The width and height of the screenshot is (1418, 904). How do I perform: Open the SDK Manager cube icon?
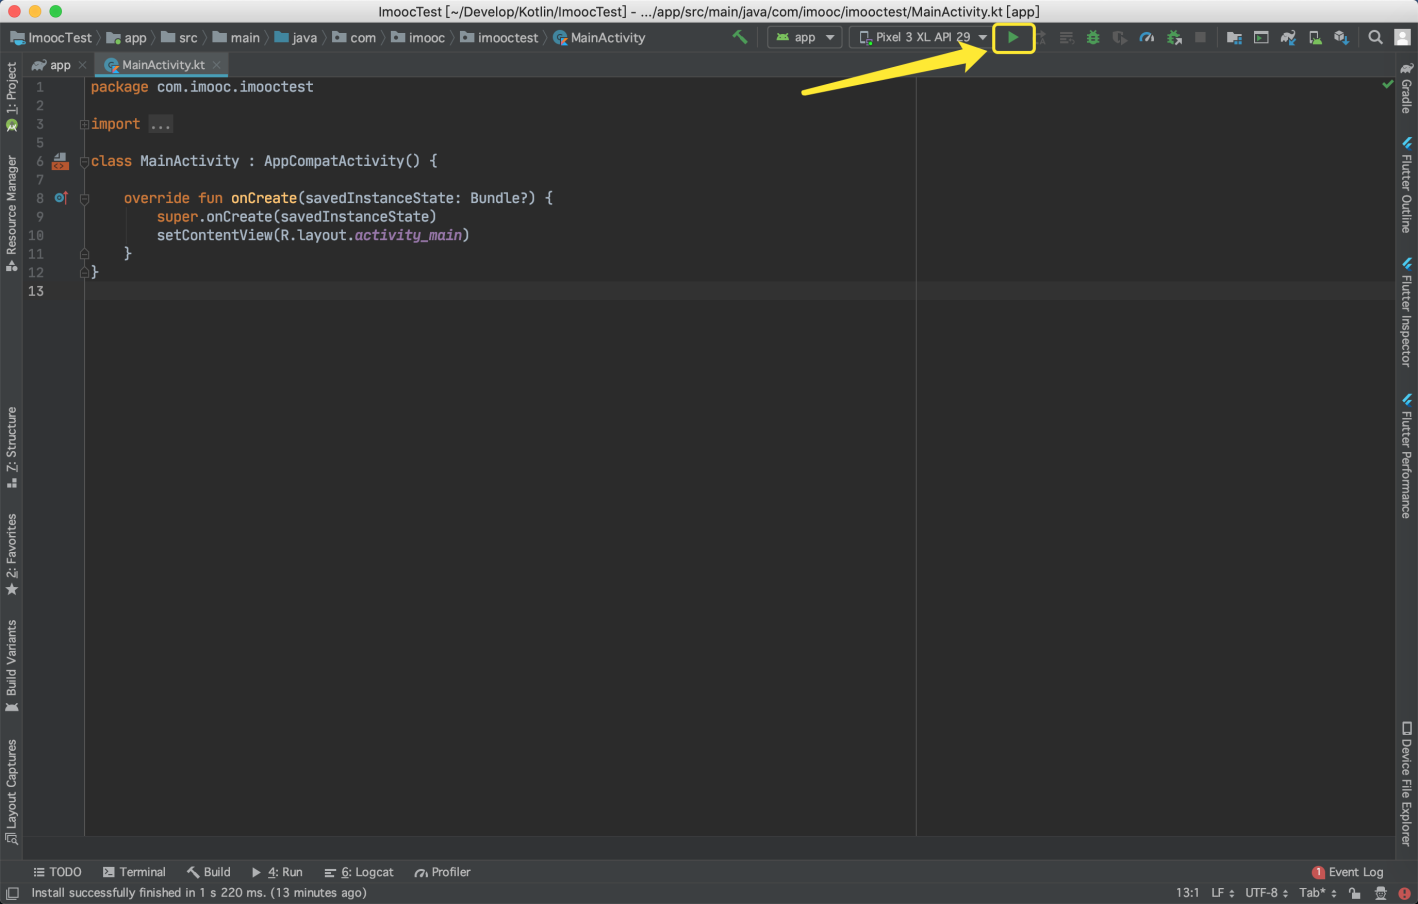tap(1342, 37)
